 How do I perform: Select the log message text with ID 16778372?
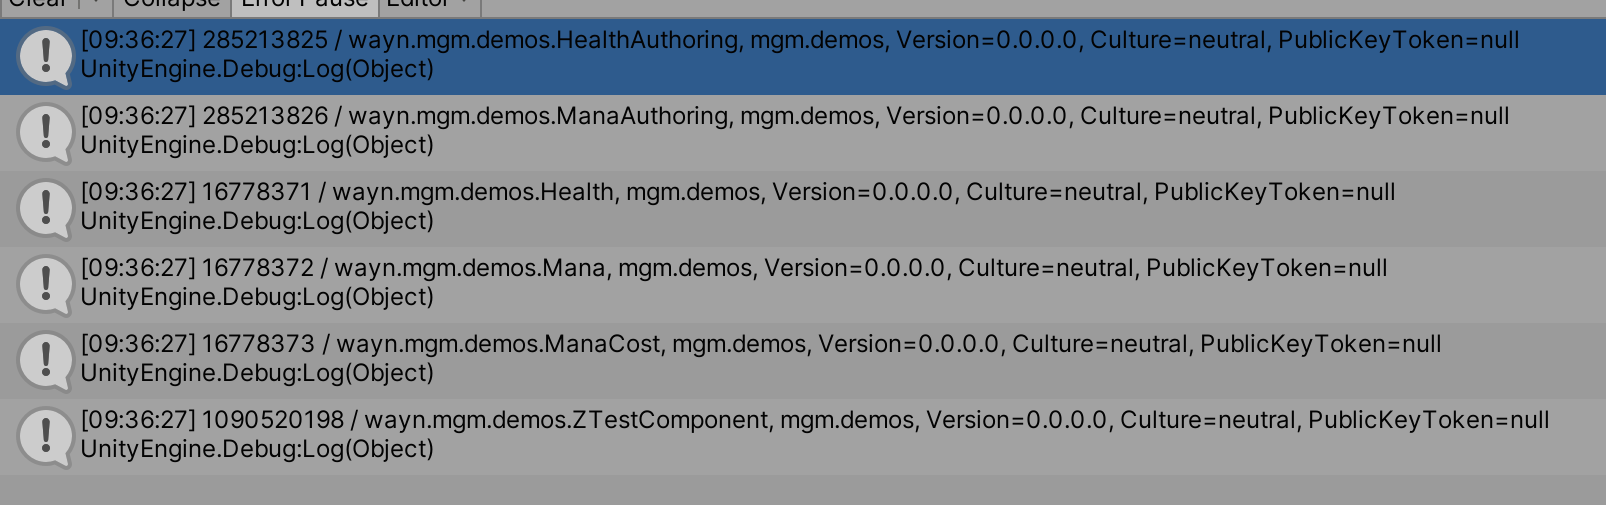point(733,269)
